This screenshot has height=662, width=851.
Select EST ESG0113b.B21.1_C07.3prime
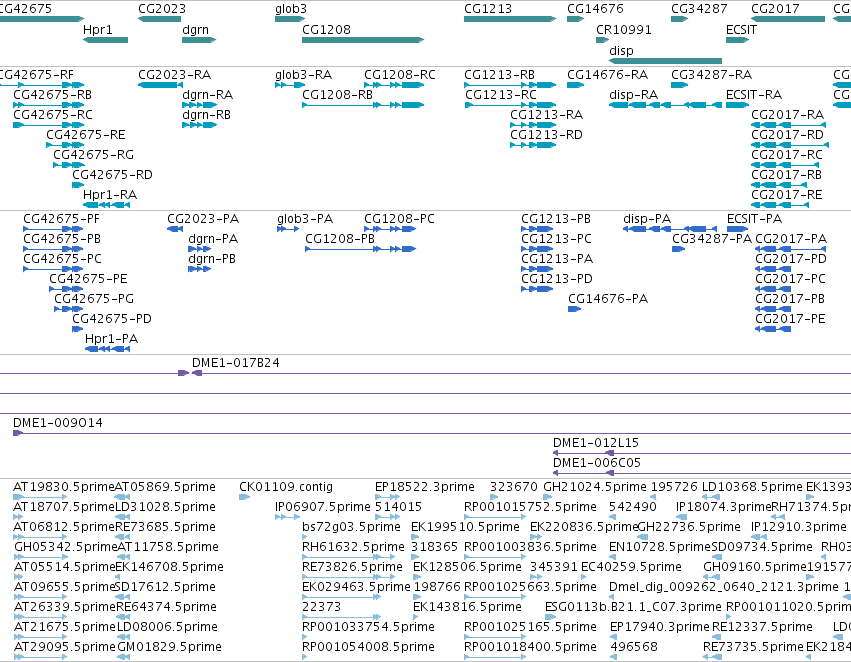click(x=633, y=607)
